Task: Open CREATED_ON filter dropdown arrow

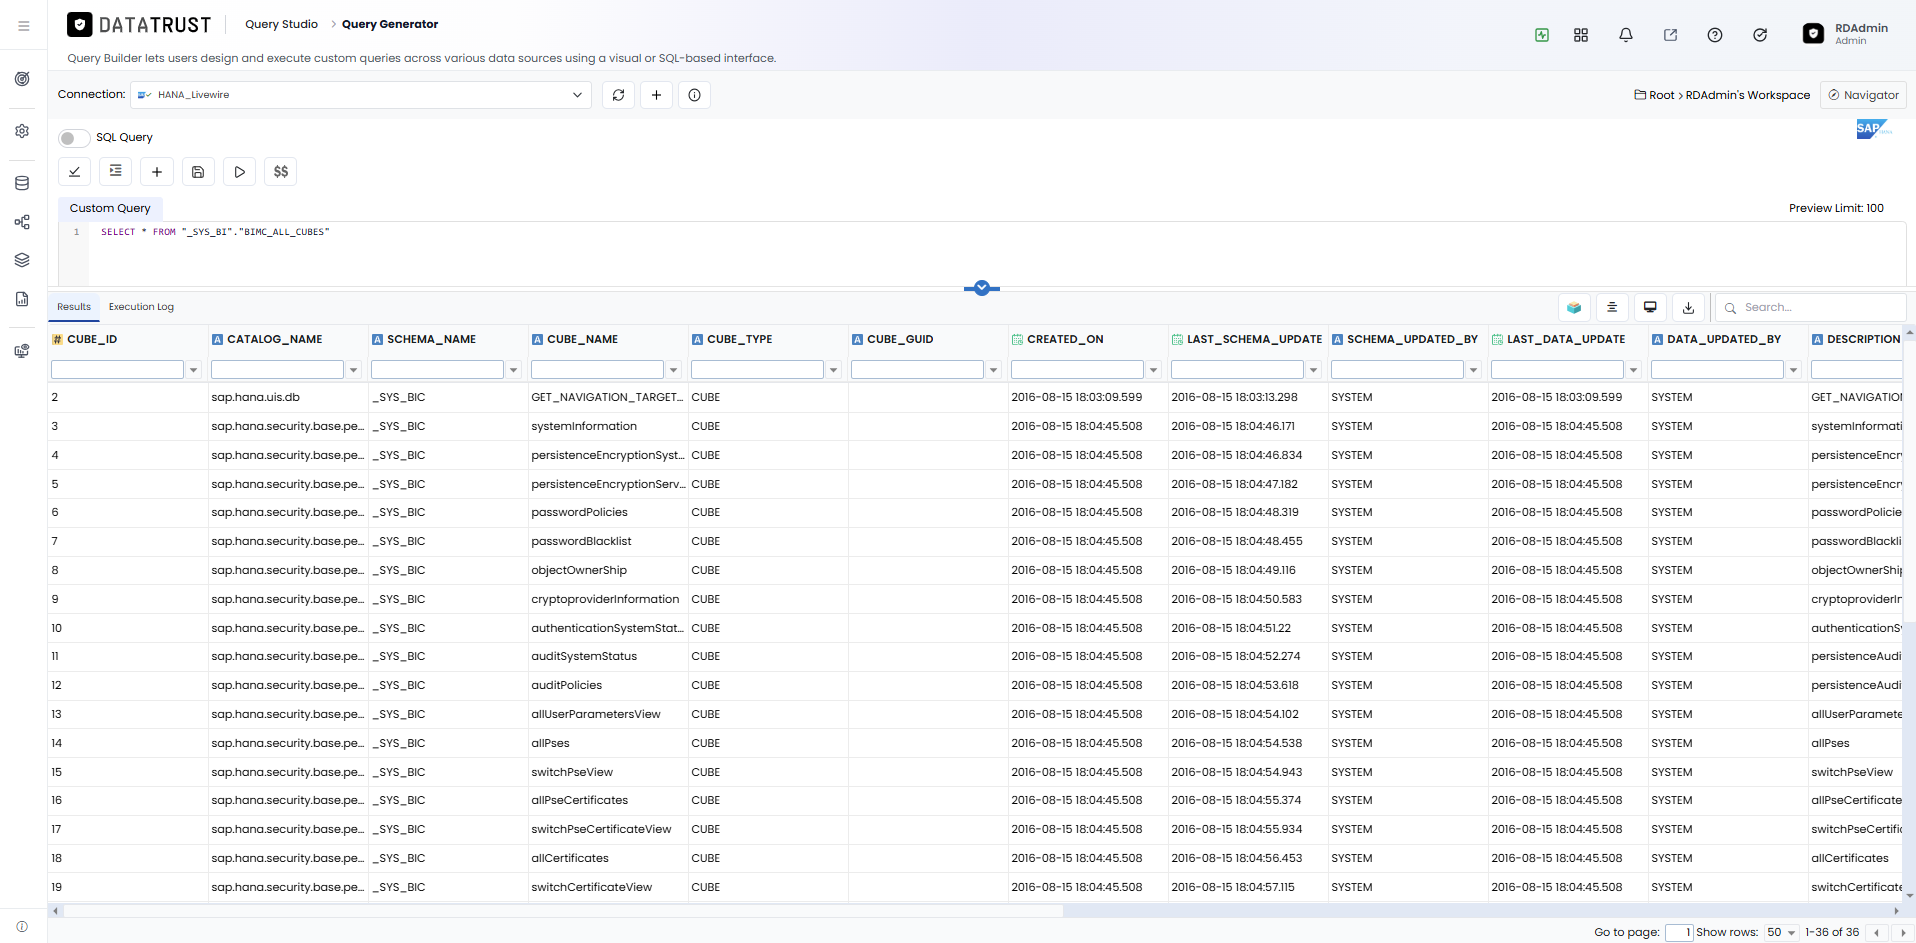Action: [1153, 370]
